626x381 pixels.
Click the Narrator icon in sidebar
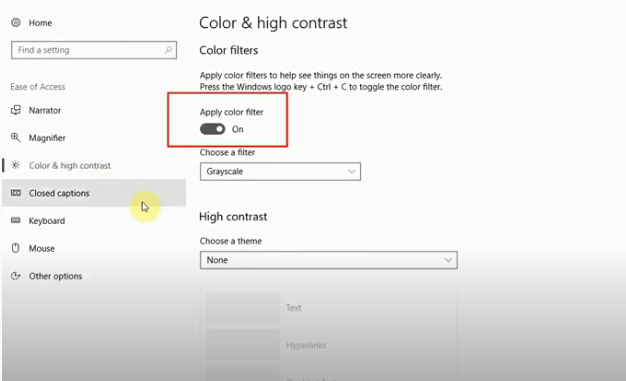coord(16,110)
